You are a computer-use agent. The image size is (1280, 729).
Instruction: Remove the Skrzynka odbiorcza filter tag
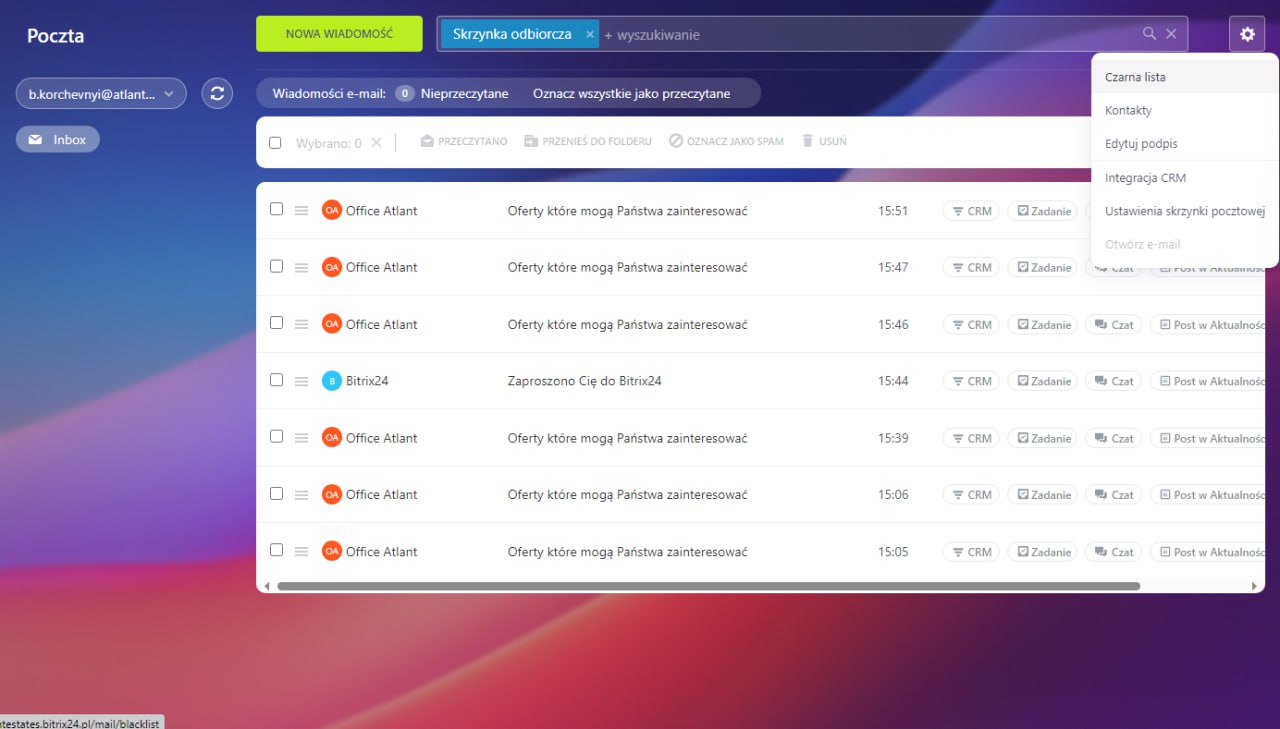pos(590,34)
